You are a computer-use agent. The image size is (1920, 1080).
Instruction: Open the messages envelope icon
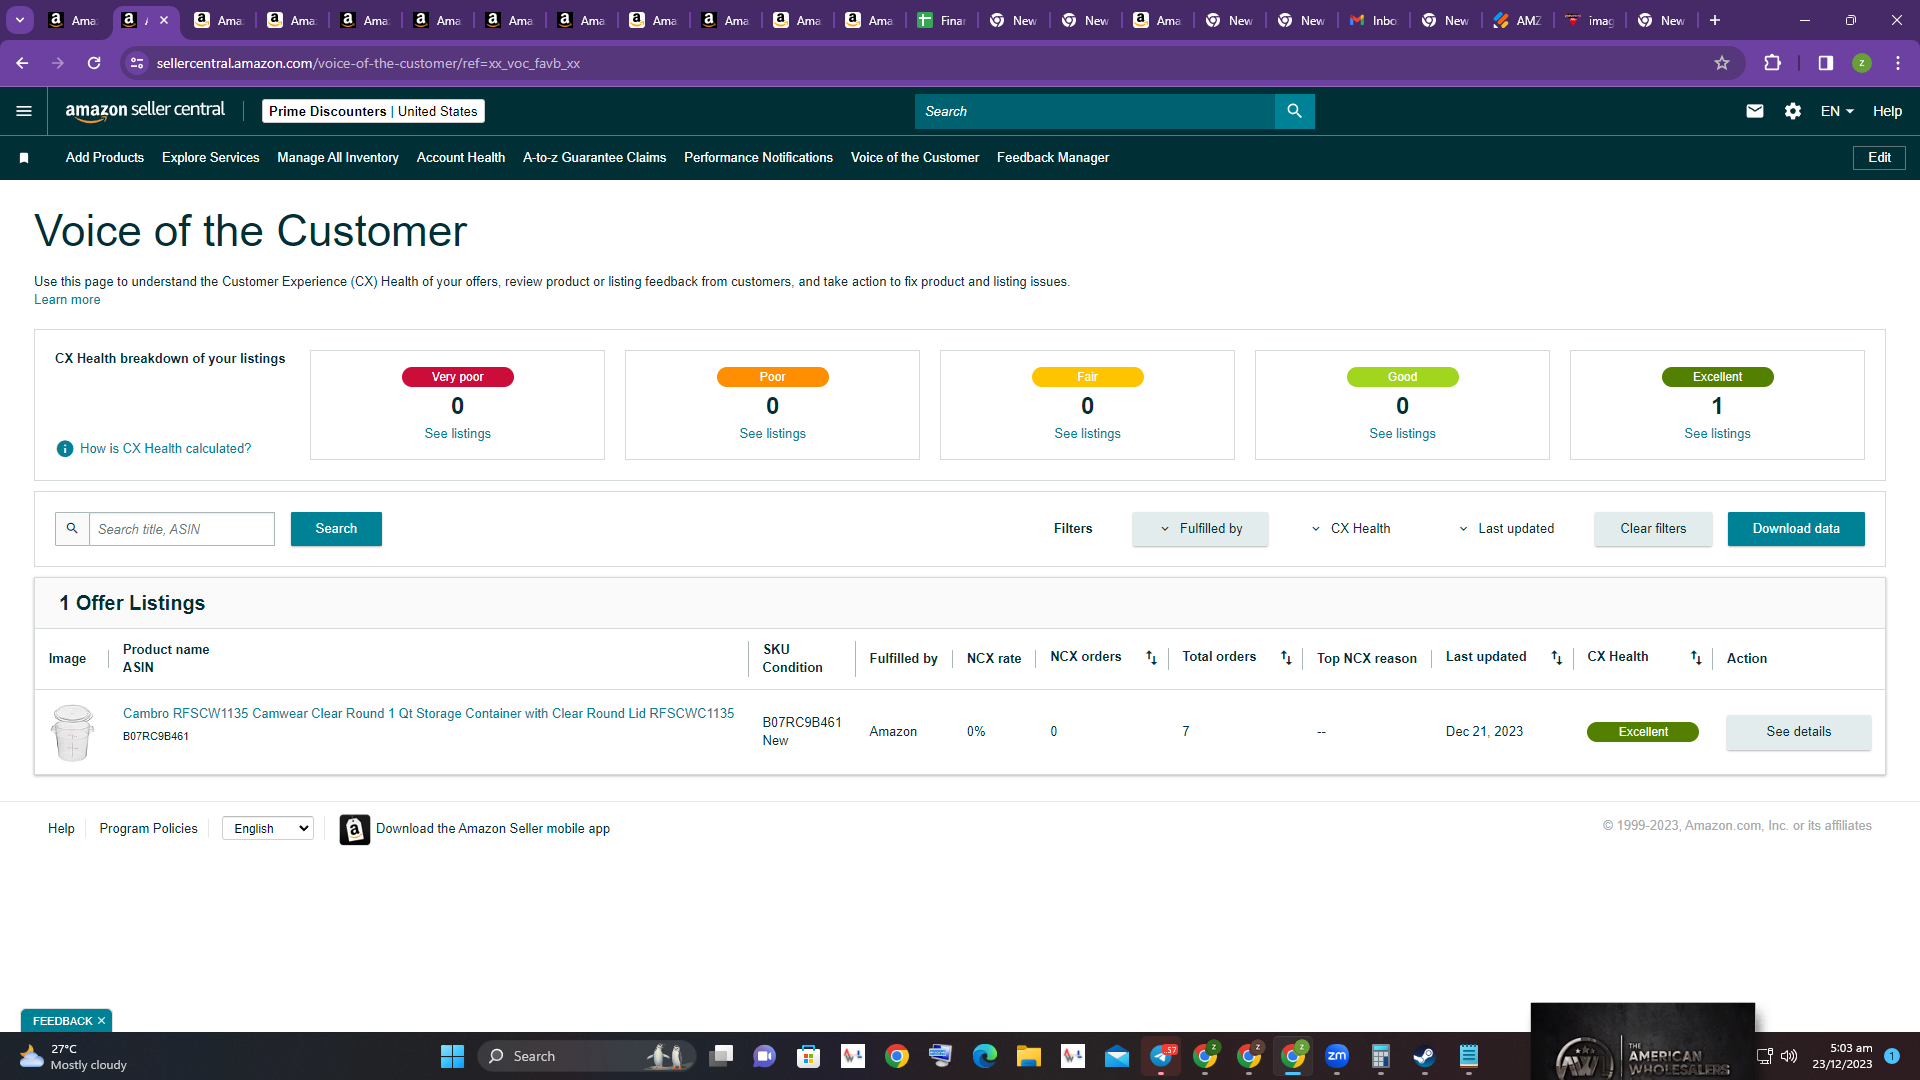coord(1754,111)
